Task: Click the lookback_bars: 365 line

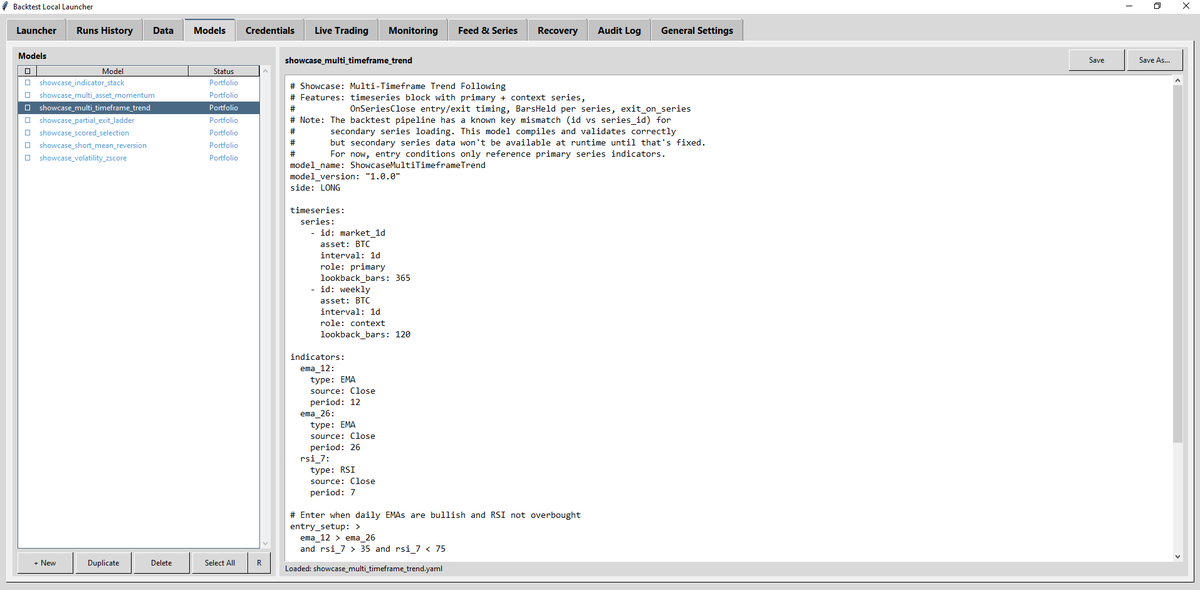Action: tap(365, 277)
